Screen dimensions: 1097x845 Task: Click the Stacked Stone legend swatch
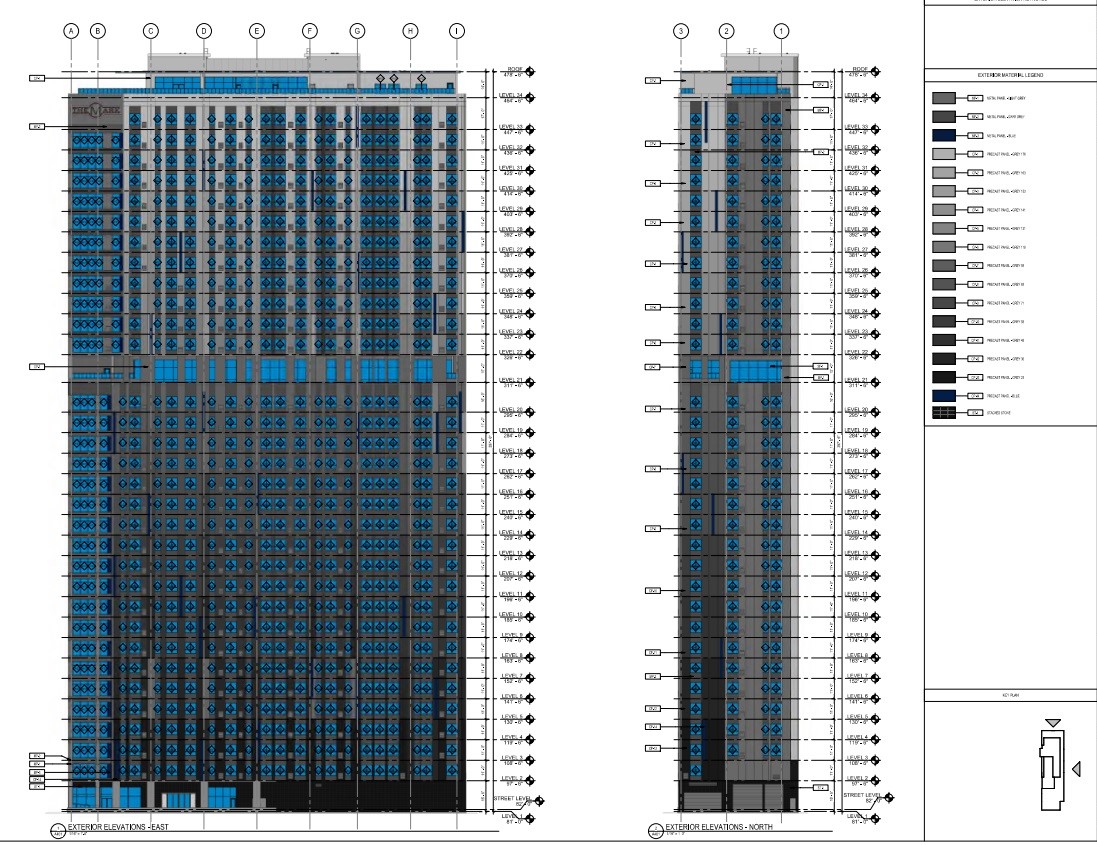click(x=944, y=413)
